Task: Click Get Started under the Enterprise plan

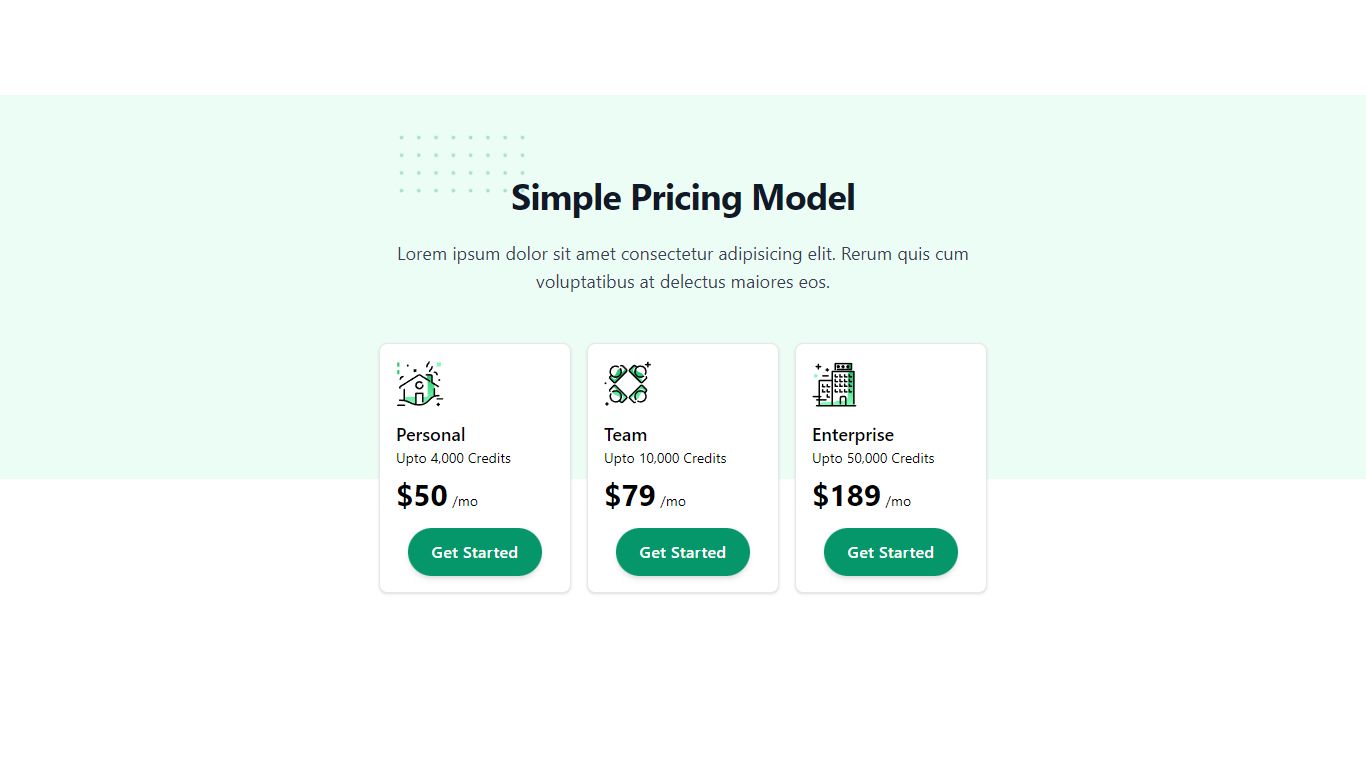Action: click(890, 552)
